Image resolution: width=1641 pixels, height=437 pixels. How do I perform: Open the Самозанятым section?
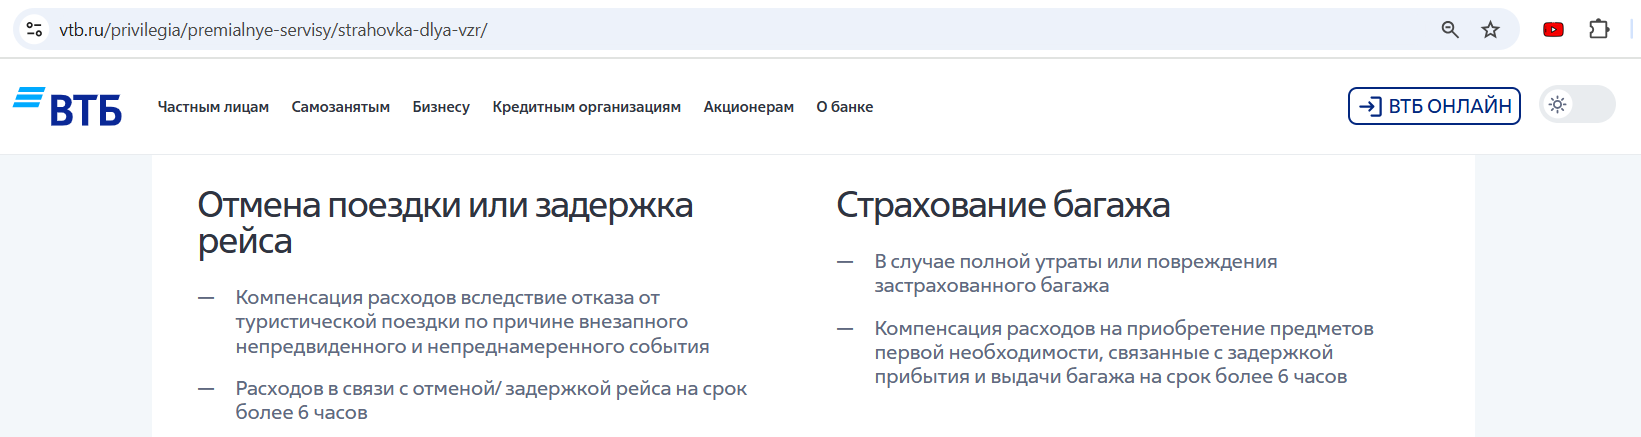point(341,107)
